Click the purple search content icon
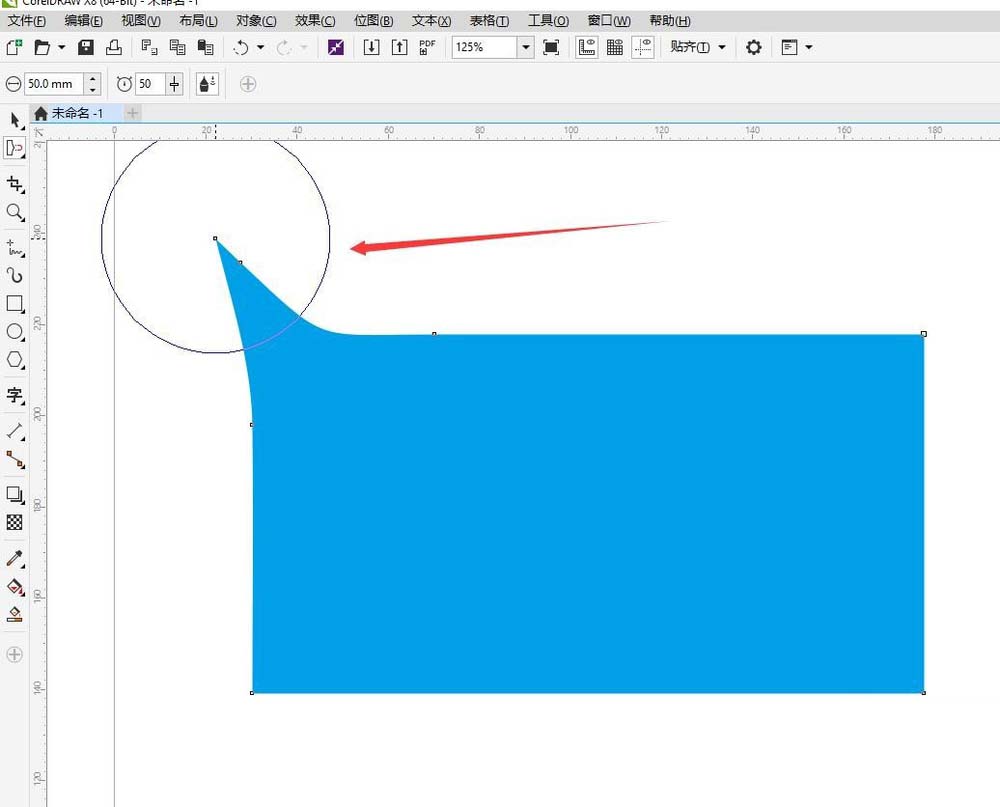The image size is (1000, 807). click(335, 47)
